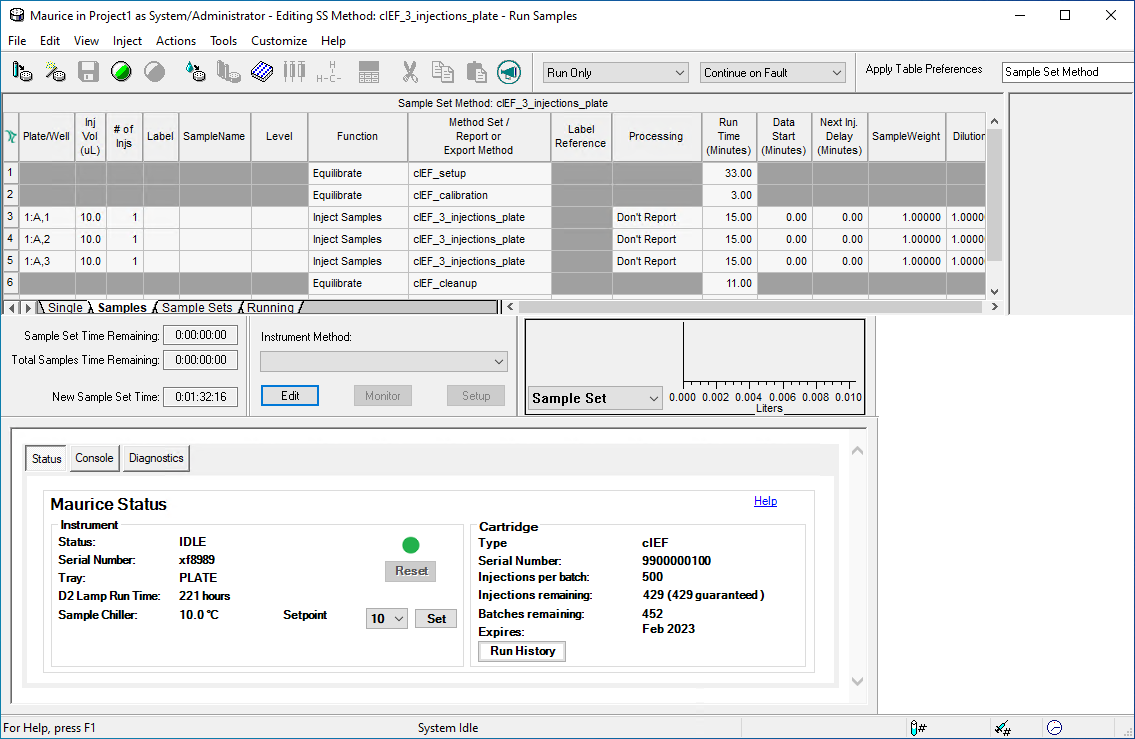
Task: Click the teal megaphone toolbar icon
Action: 509,72
